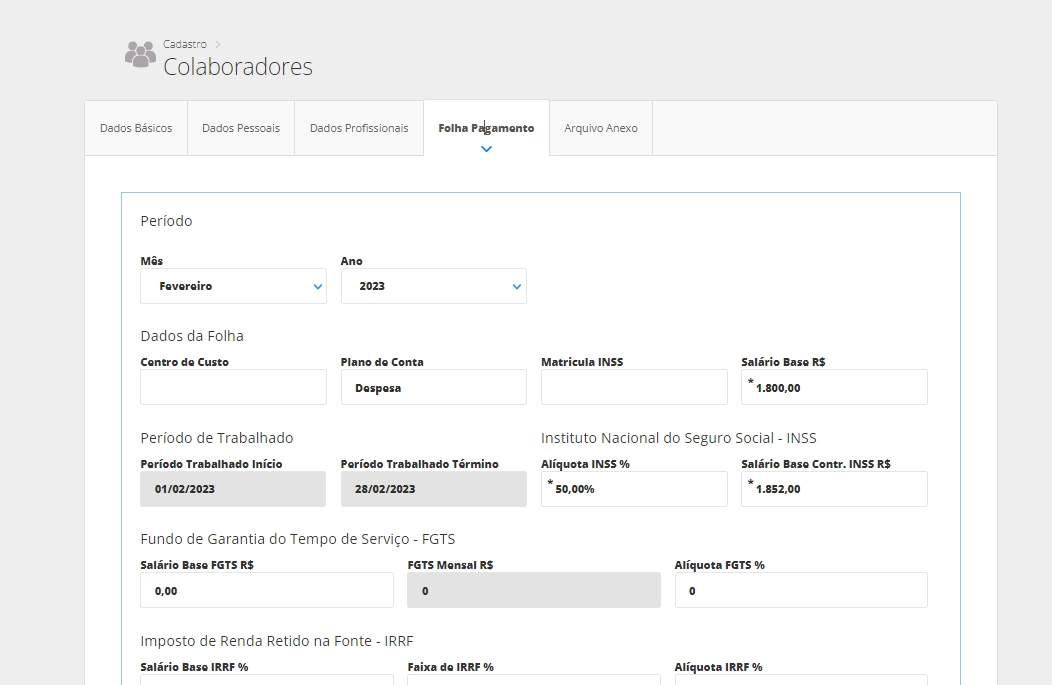Click the Salário Base R$ field
Screen dimensions: 1052x685
(x=834, y=387)
